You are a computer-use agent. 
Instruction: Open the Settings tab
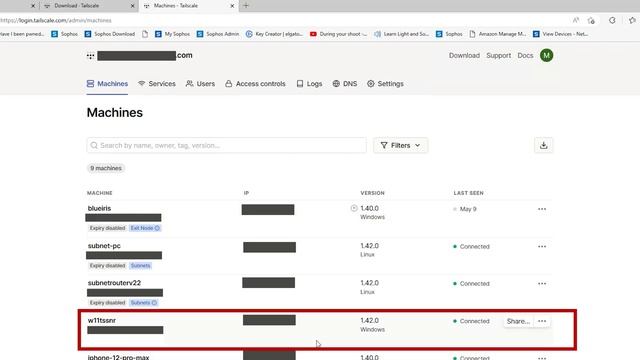[x=385, y=84]
